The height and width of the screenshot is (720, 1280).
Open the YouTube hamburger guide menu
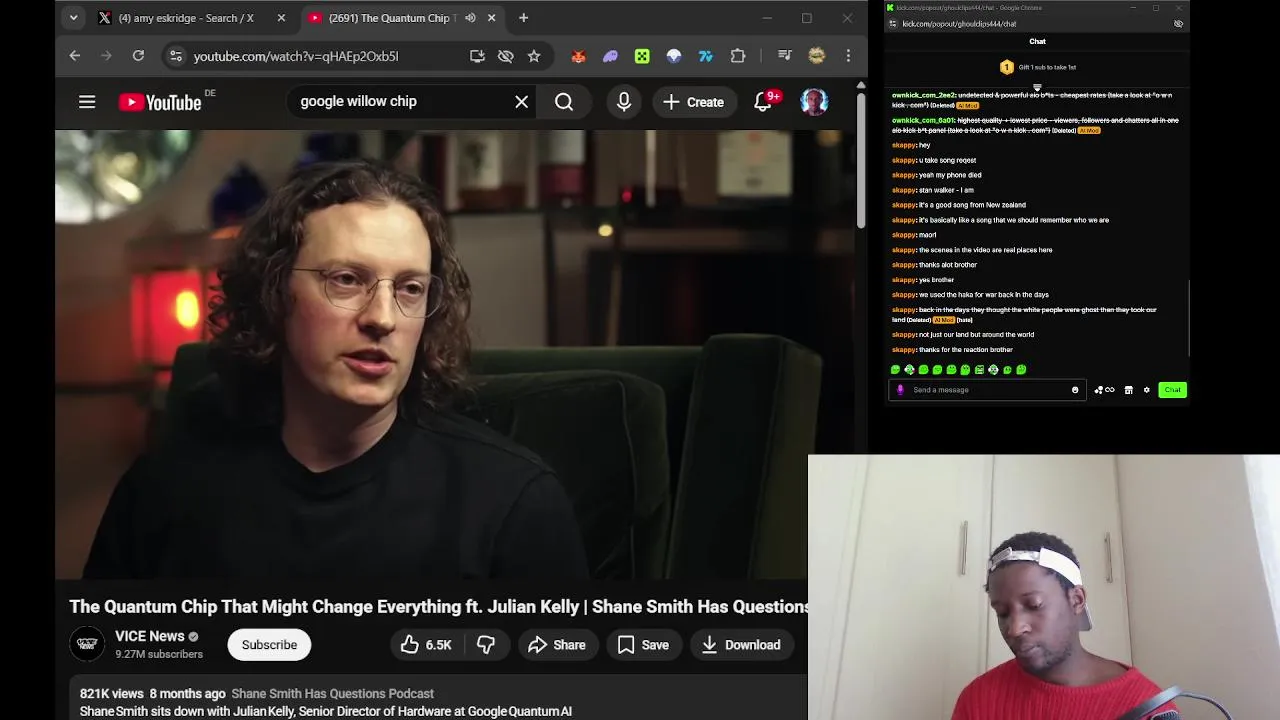click(x=87, y=101)
